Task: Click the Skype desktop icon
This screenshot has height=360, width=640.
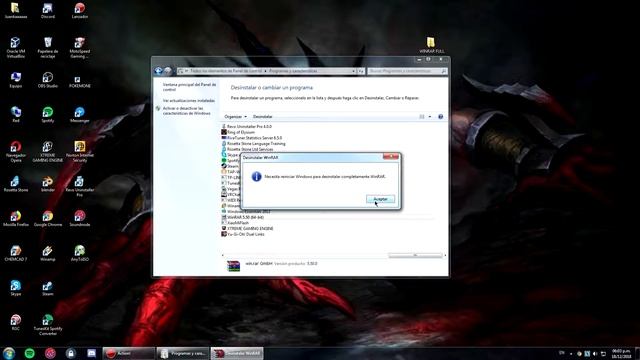Action: 16,288
